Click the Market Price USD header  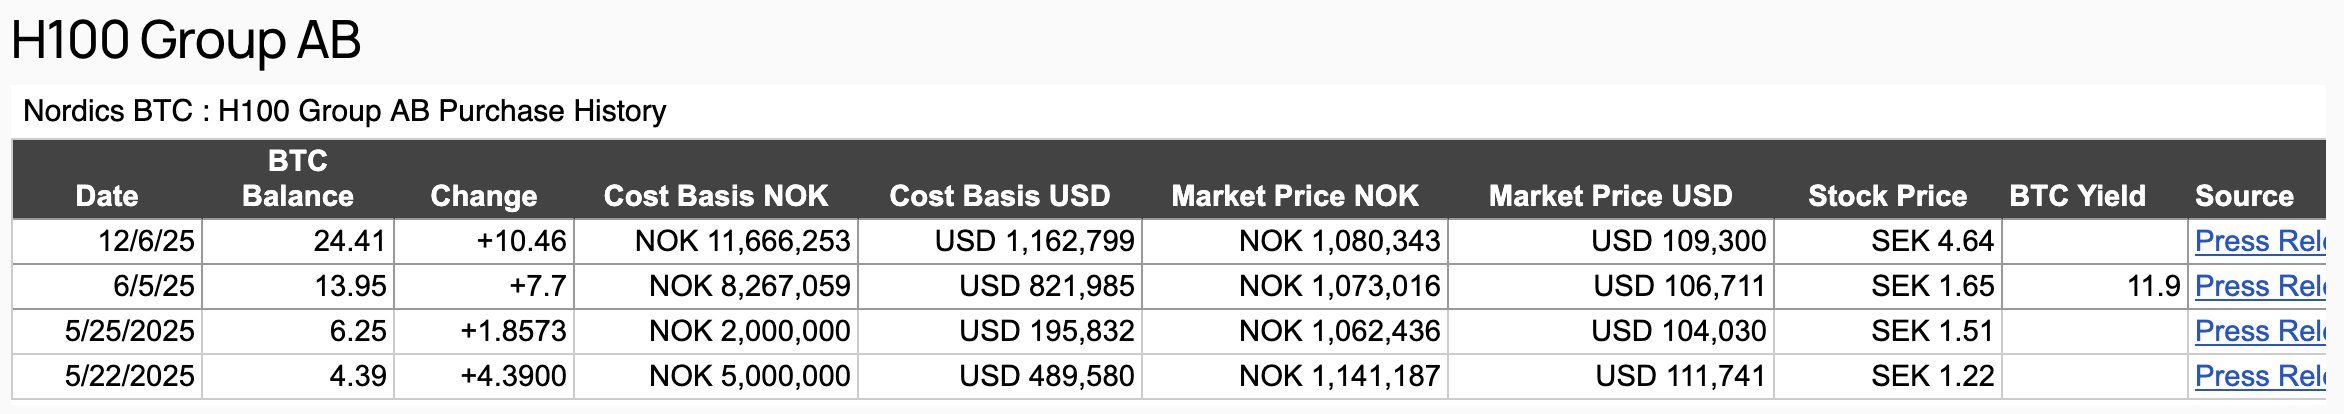1611,196
